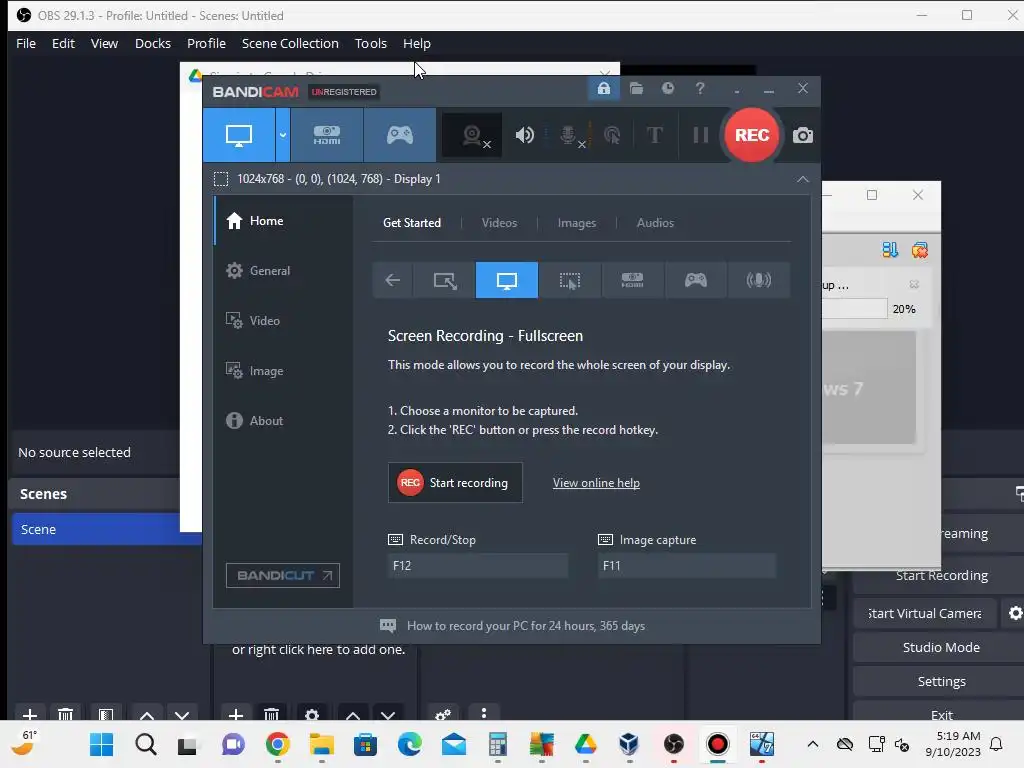Open the Home section in Bandicam sidebar
Viewport: 1024px width, 768px height.
click(x=283, y=221)
